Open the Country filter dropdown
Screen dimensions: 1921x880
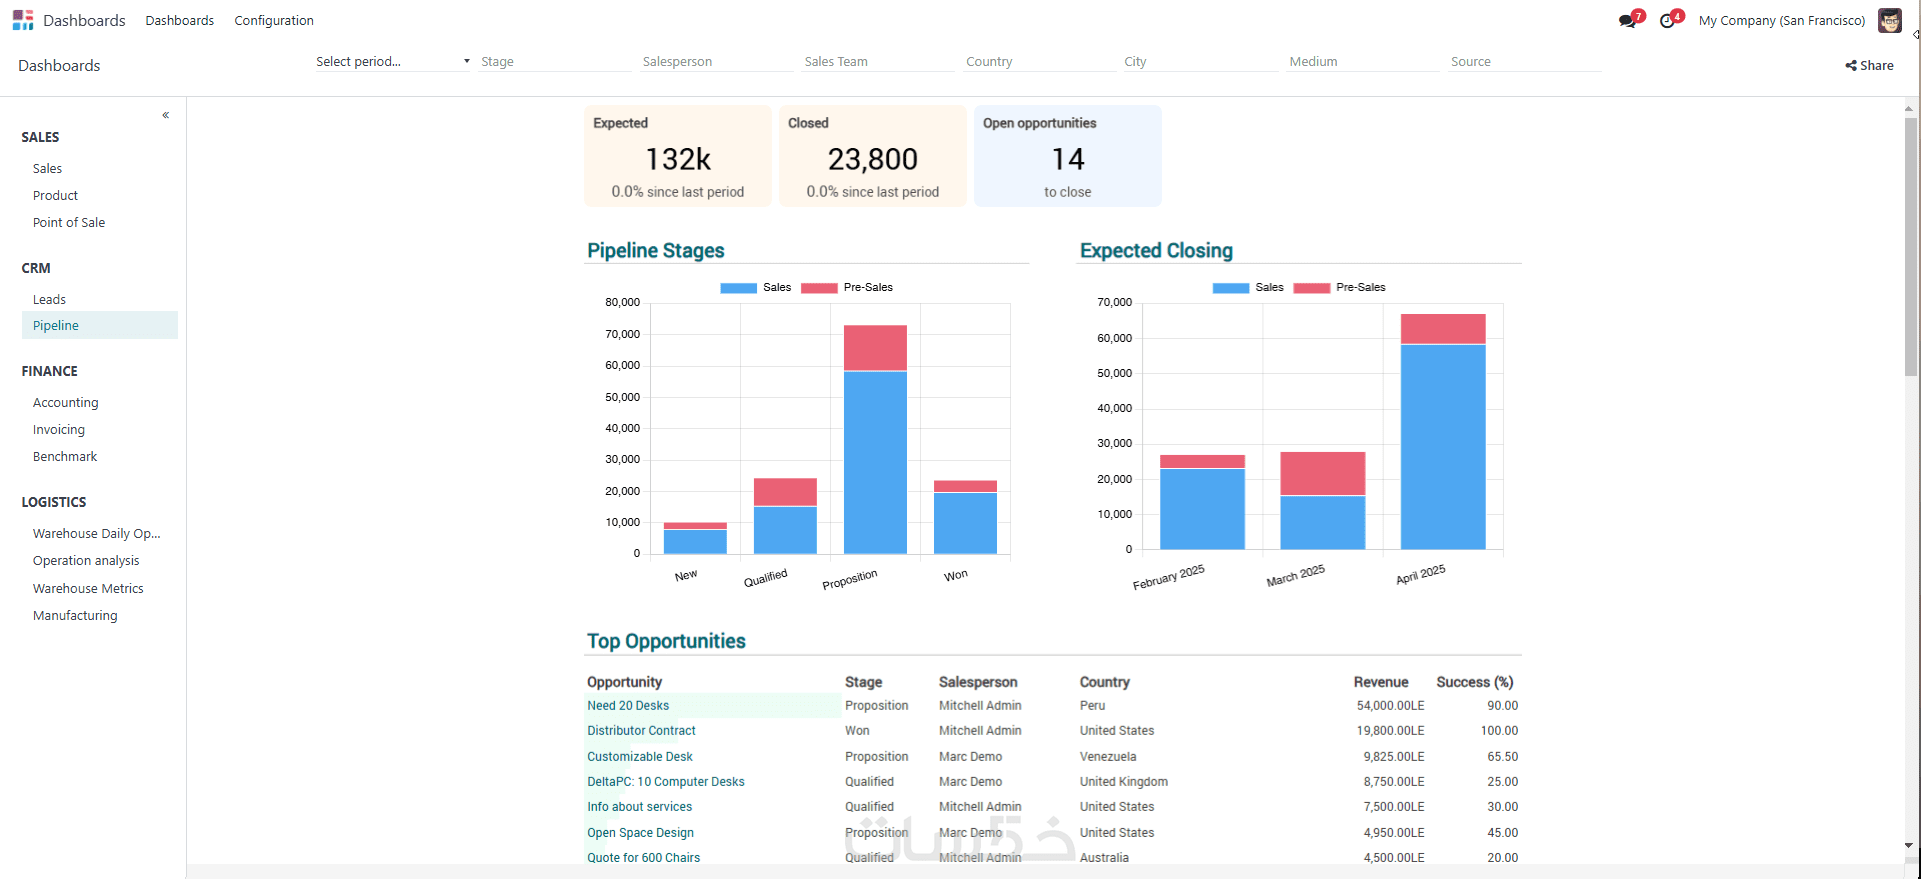point(1041,62)
